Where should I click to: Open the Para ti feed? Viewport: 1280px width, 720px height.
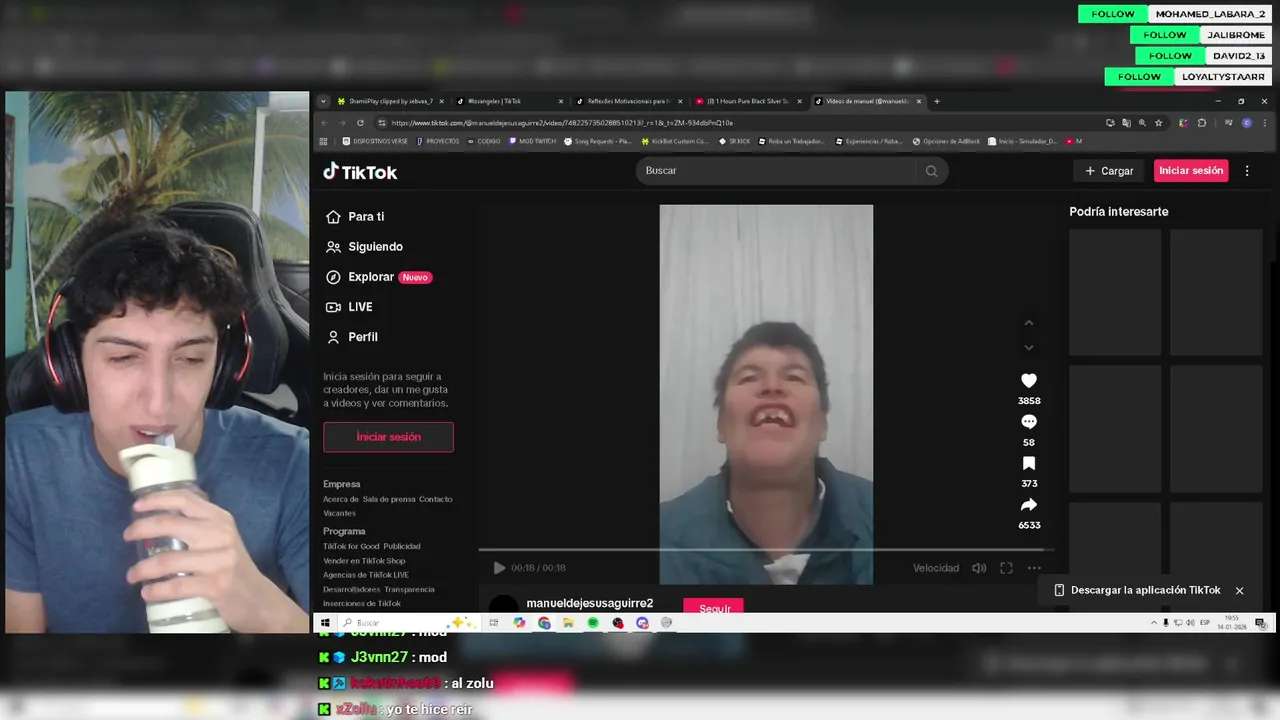click(355, 217)
